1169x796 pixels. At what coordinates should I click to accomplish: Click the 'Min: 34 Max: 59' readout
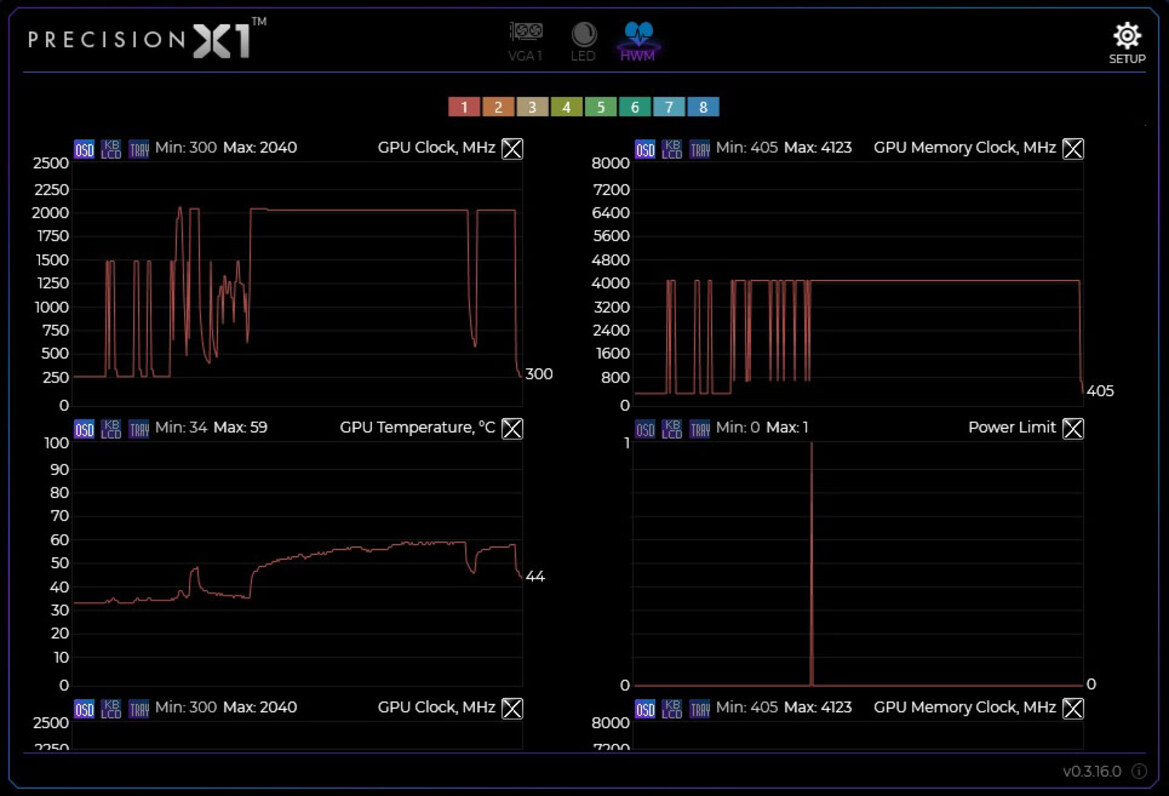211,428
